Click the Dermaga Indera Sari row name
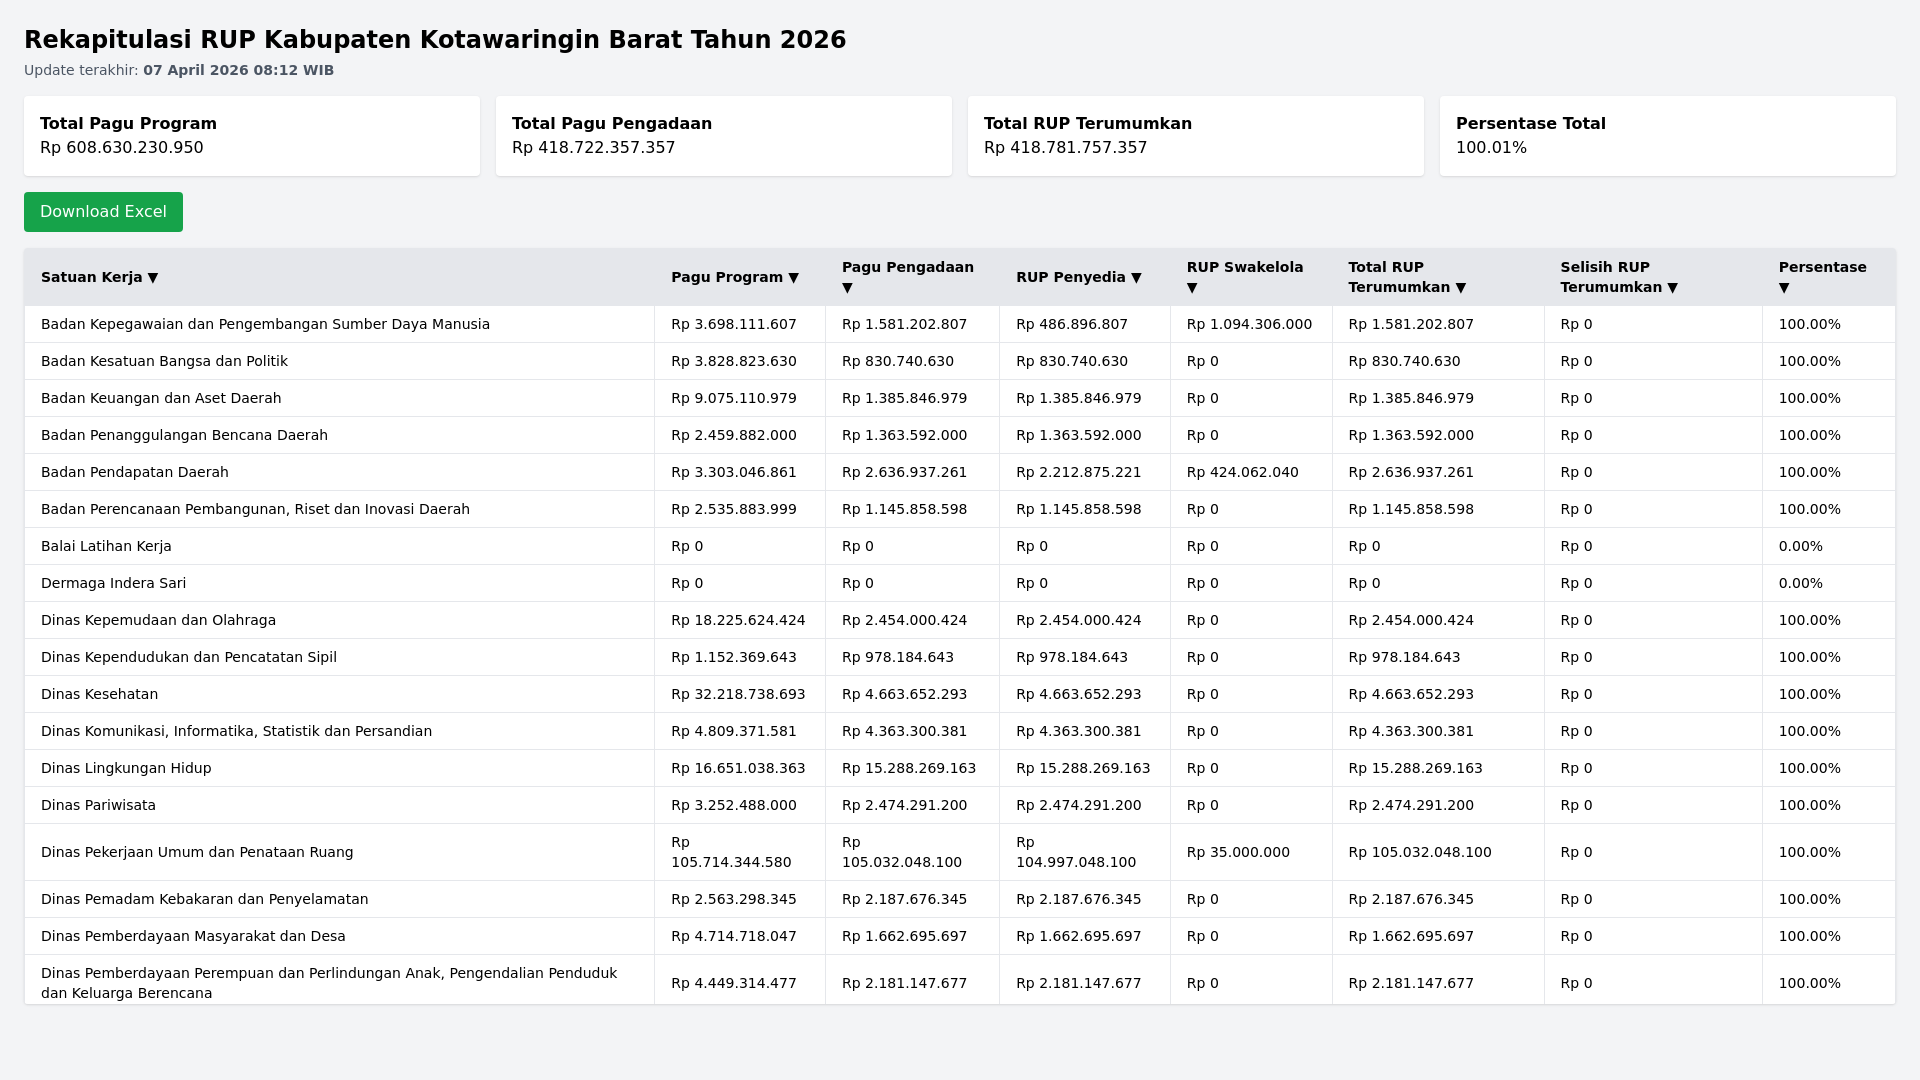 tap(113, 583)
